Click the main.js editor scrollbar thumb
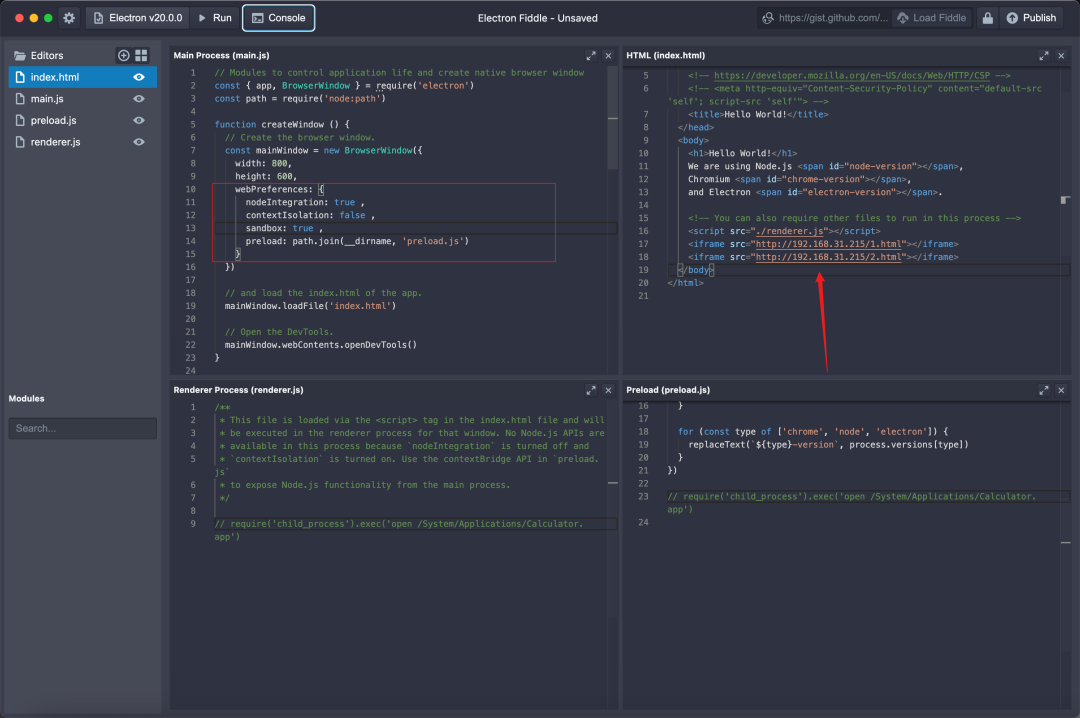 click(612, 118)
